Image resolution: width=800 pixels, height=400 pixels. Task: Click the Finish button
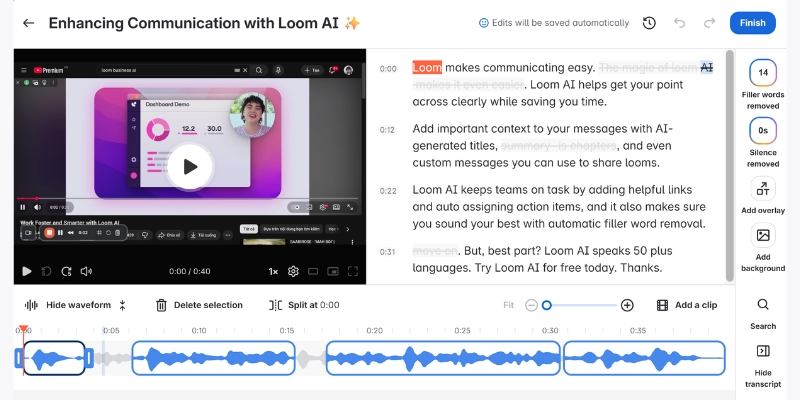(752, 23)
